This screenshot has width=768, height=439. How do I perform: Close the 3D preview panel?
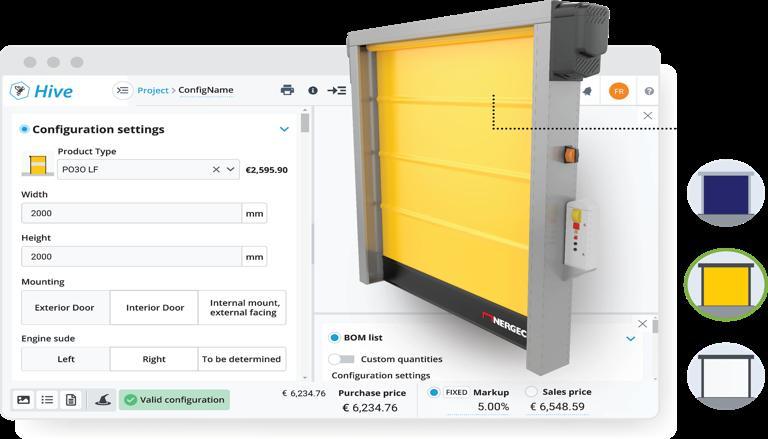click(648, 116)
